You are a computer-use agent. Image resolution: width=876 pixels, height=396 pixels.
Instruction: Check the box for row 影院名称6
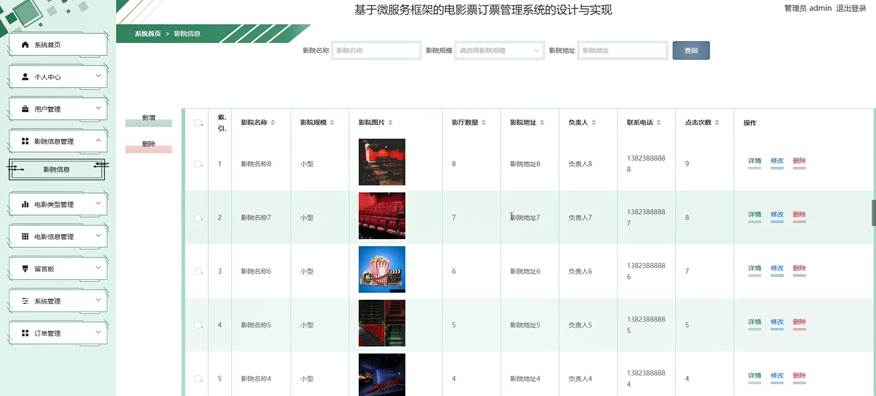pos(198,271)
